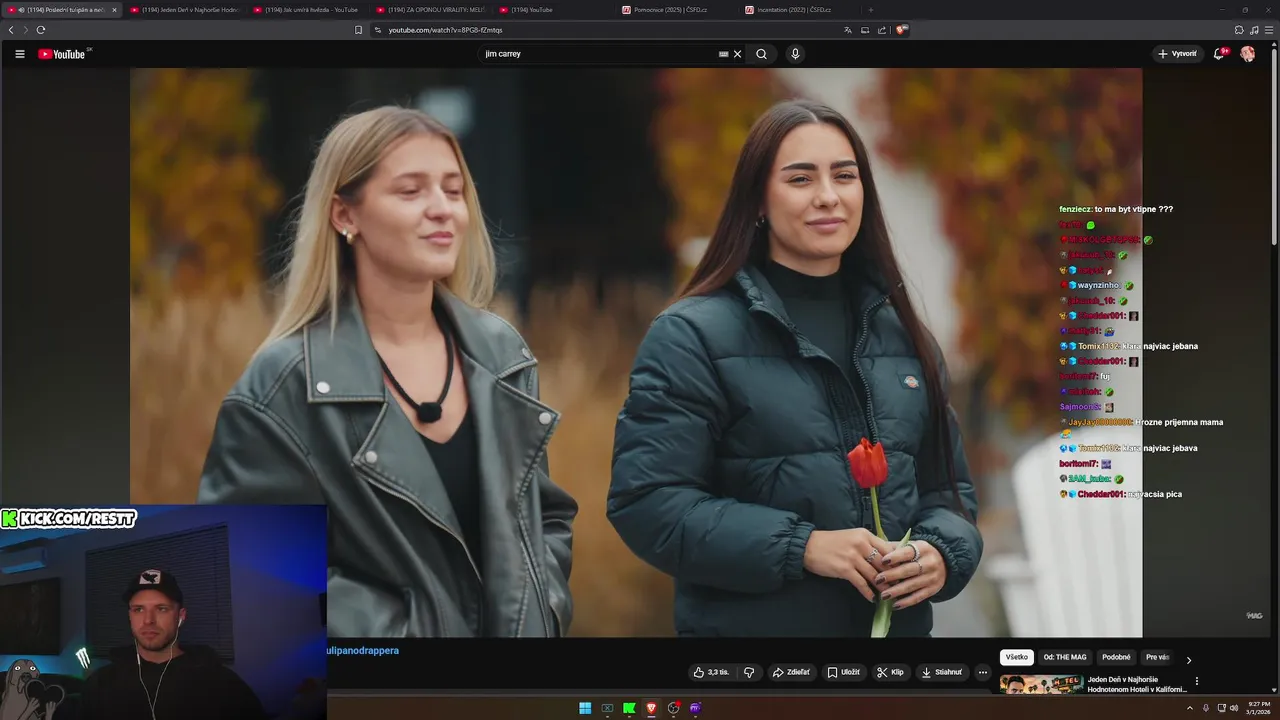Open media control music note icon
This screenshot has height=720, width=1280.
click(x=1254, y=30)
